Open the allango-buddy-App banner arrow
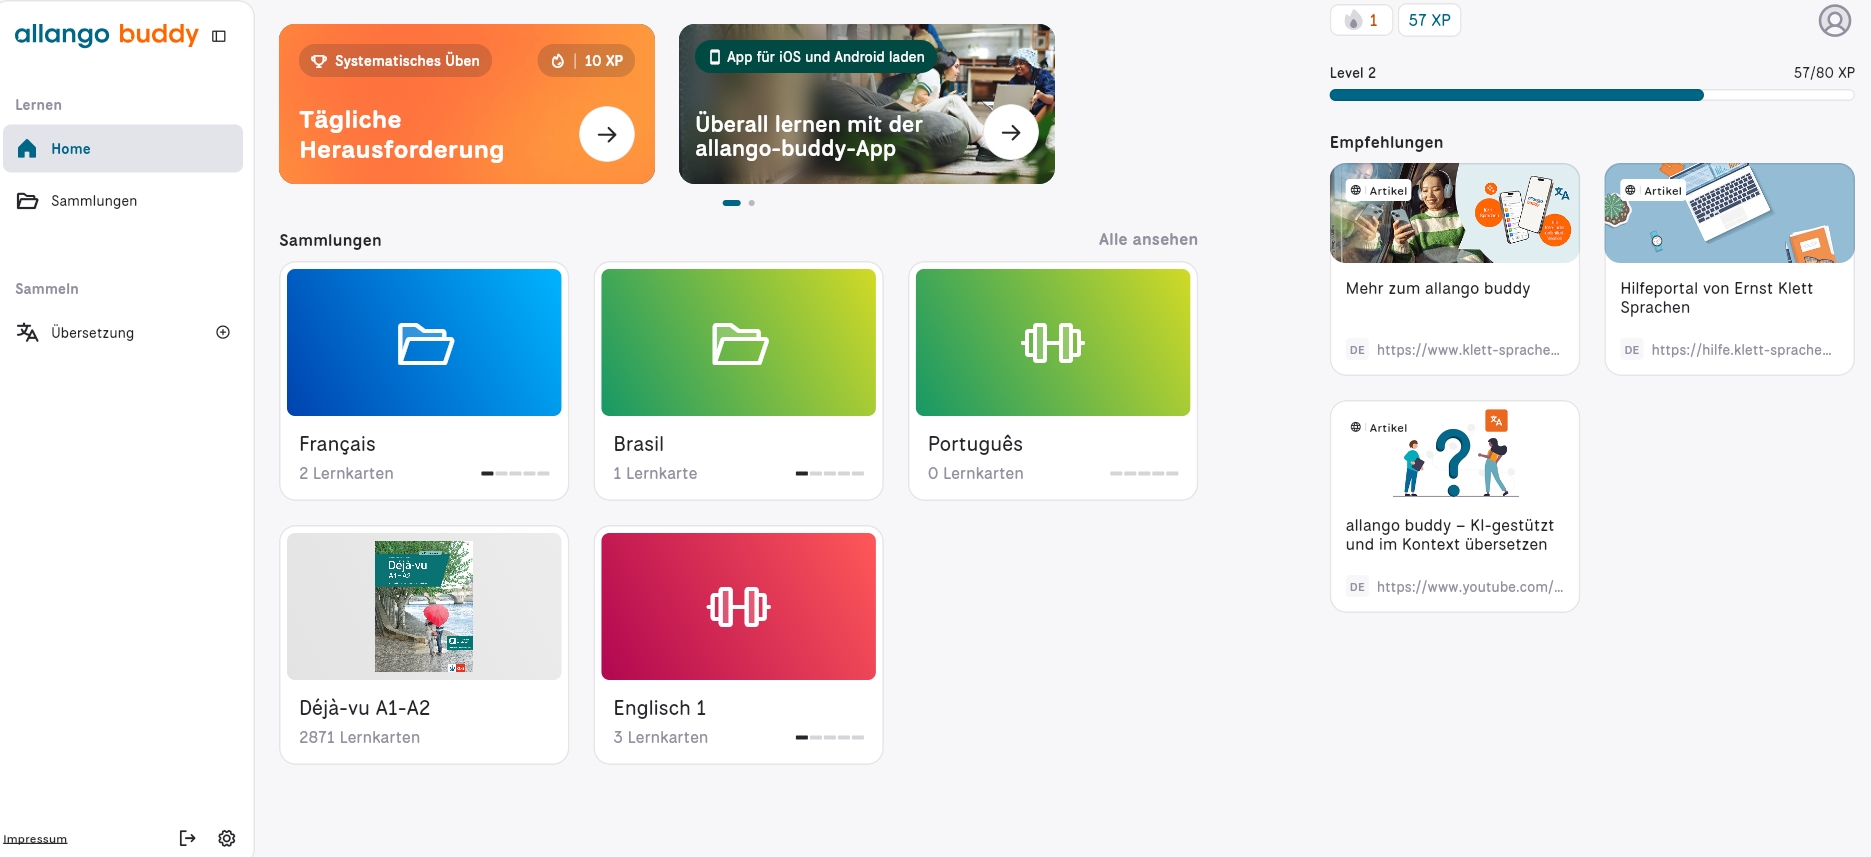The width and height of the screenshot is (1871, 857). pos(1011,132)
